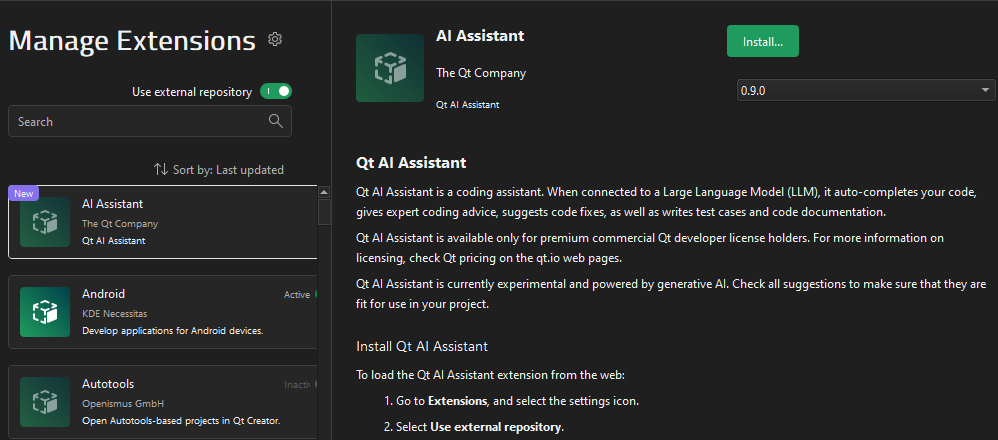Select the AI Assistant list icon

(45, 222)
